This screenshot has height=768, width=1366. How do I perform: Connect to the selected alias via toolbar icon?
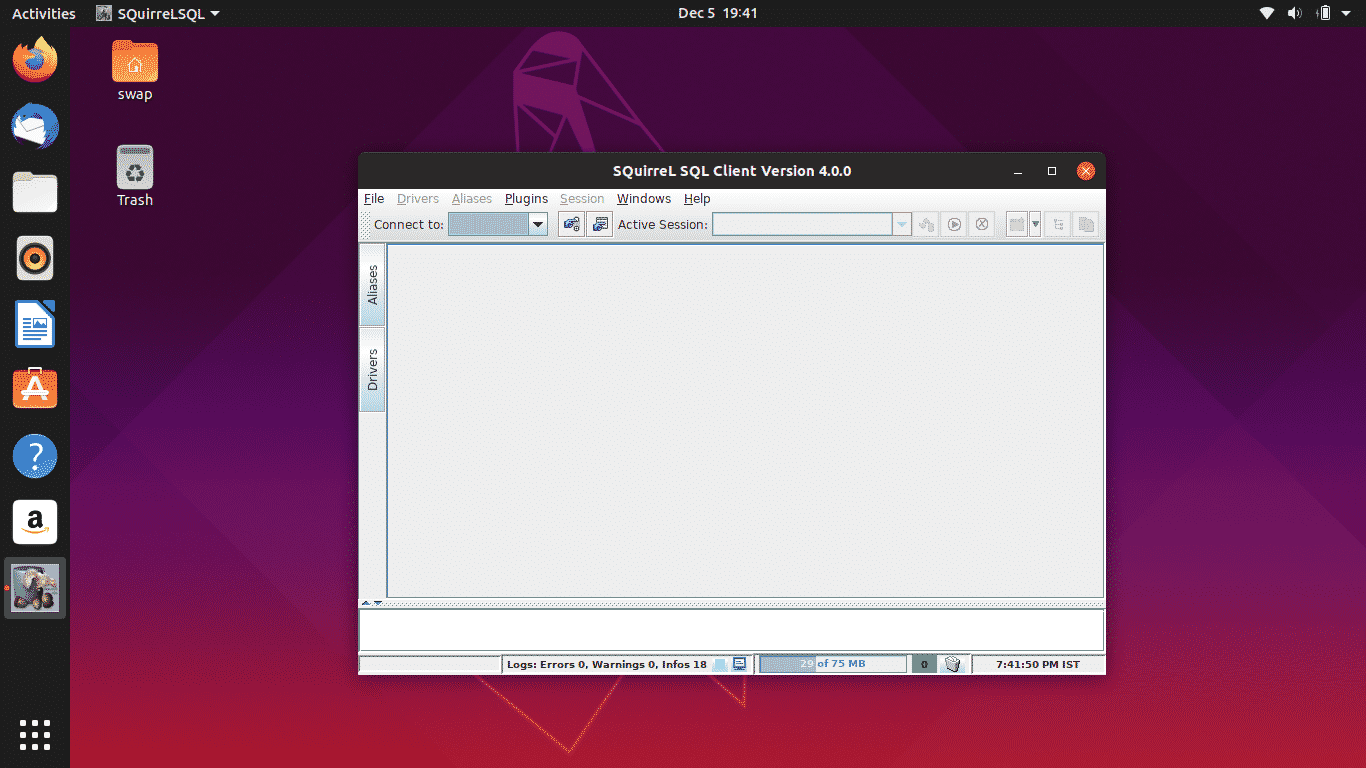click(571, 224)
